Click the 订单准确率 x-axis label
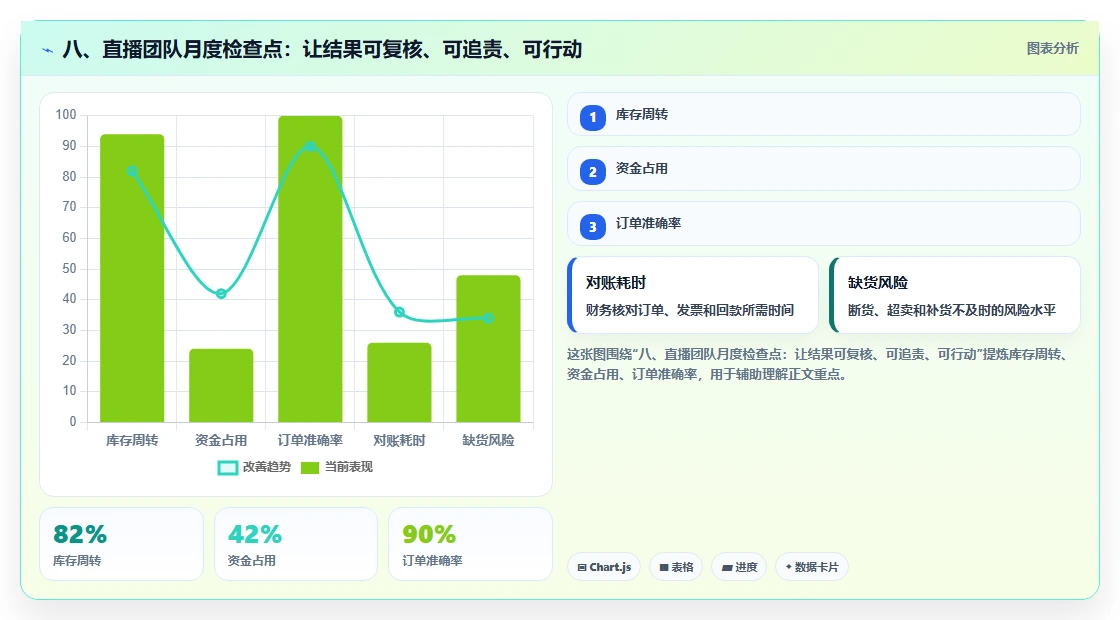1120x620 pixels. (x=310, y=441)
